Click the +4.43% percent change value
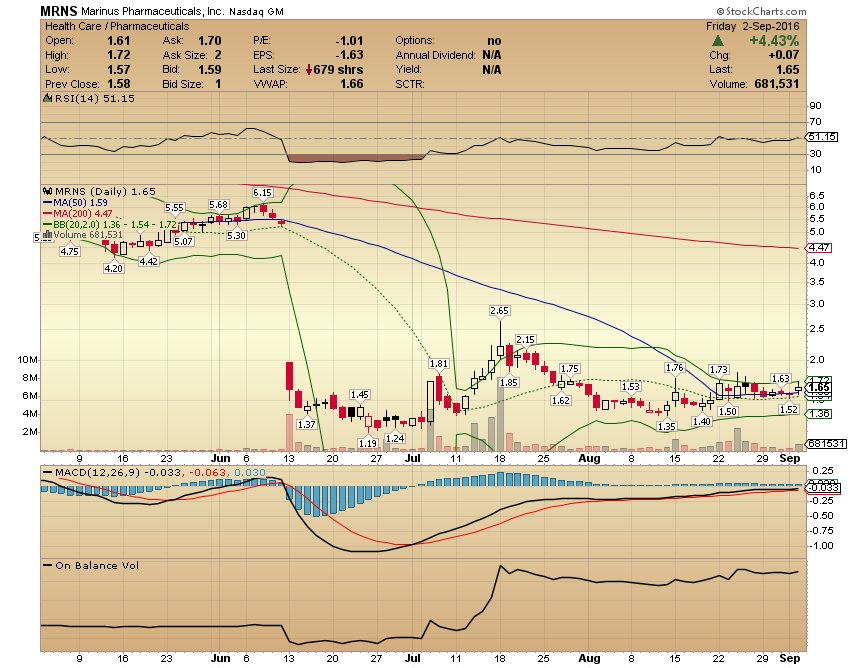Image resolution: width=850 pixels, height=668 pixels. 774,41
